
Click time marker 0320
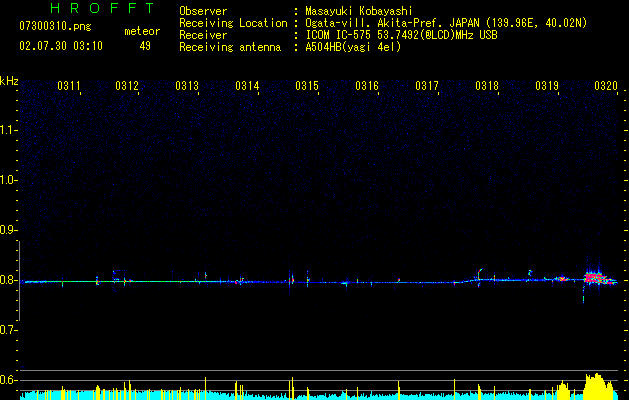(606, 86)
